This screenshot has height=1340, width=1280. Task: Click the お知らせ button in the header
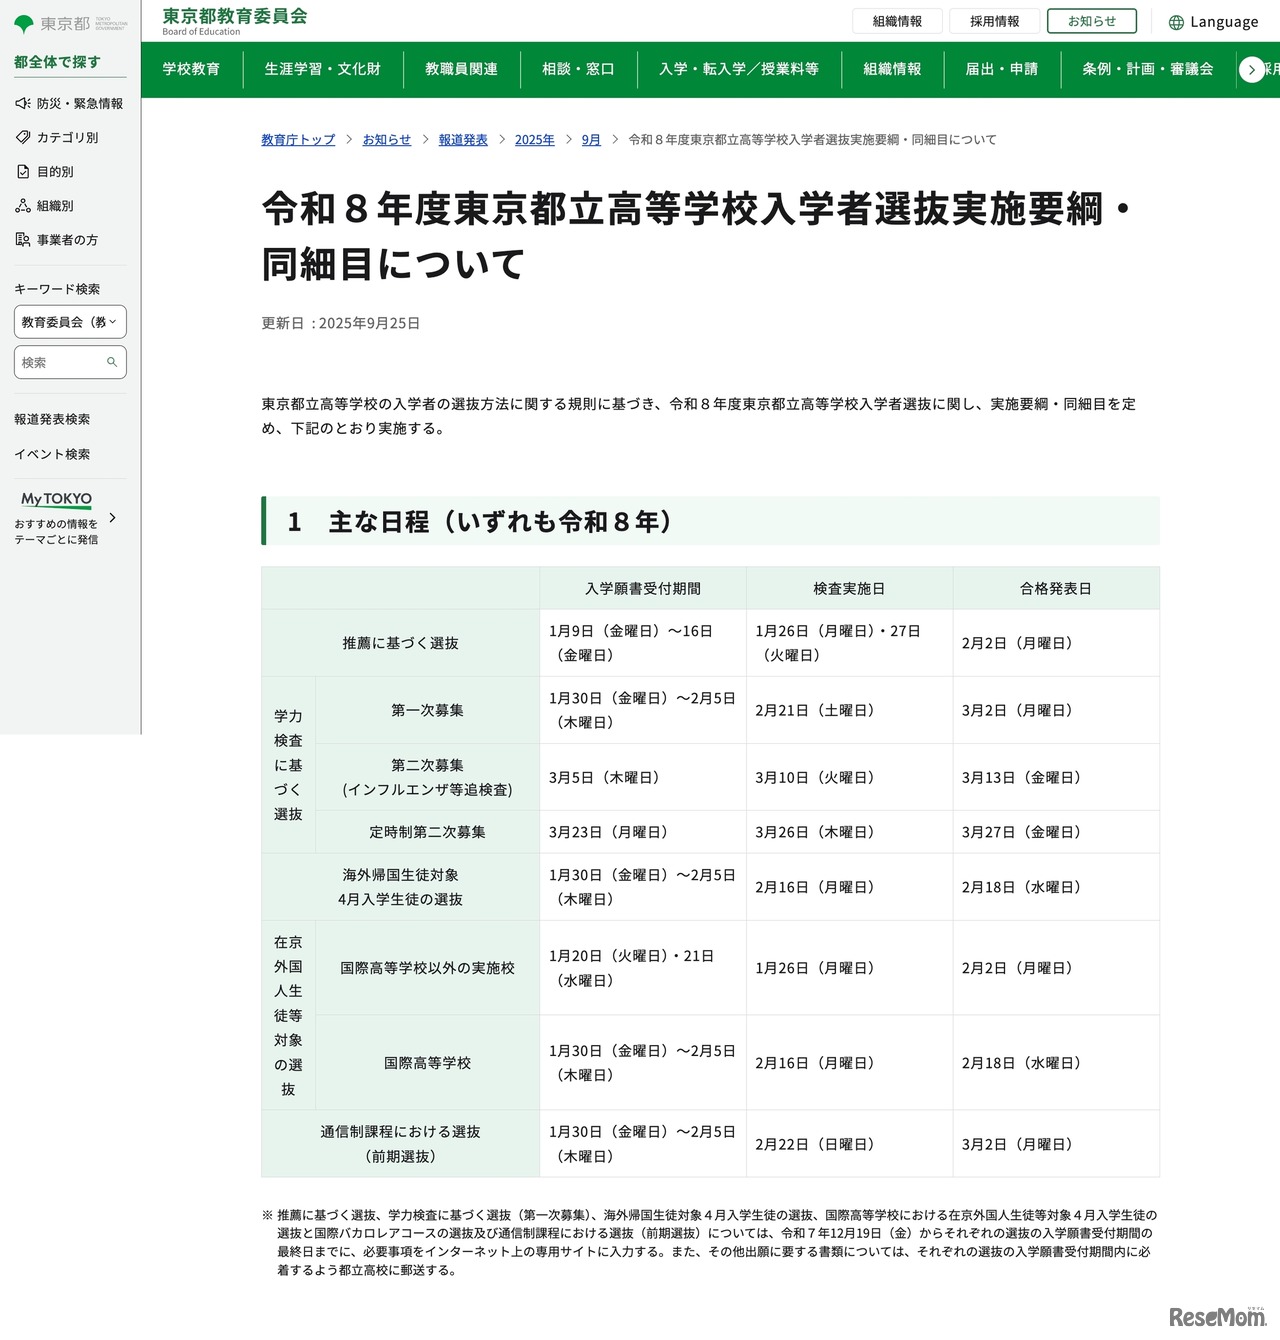(x=1091, y=20)
